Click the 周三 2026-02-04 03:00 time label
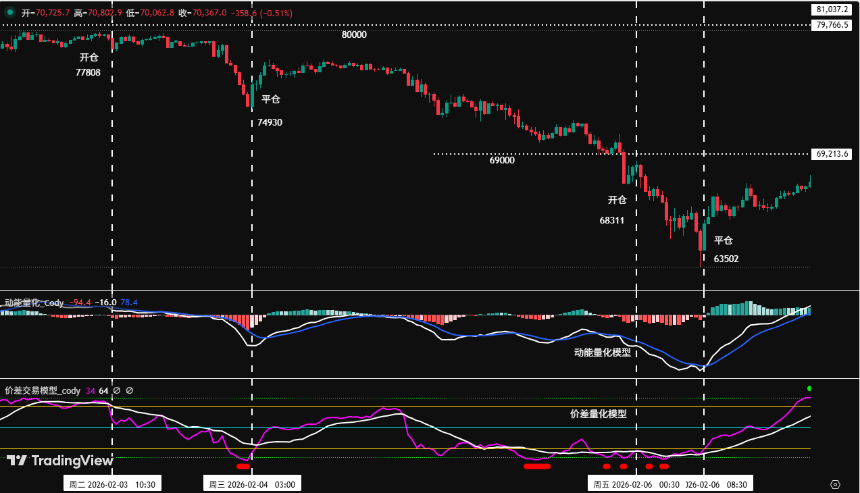This screenshot has width=860, height=493. [x=251, y=483]
